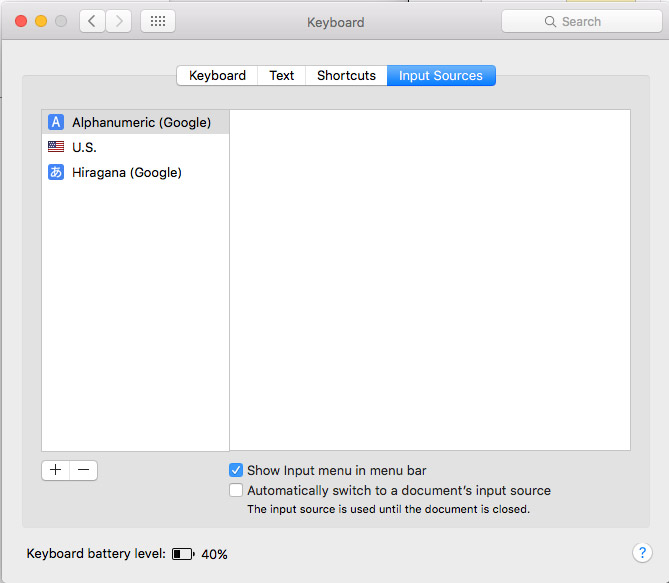
Task: Uncheck Show Input menu in menu bar
Action: (236, 470)
